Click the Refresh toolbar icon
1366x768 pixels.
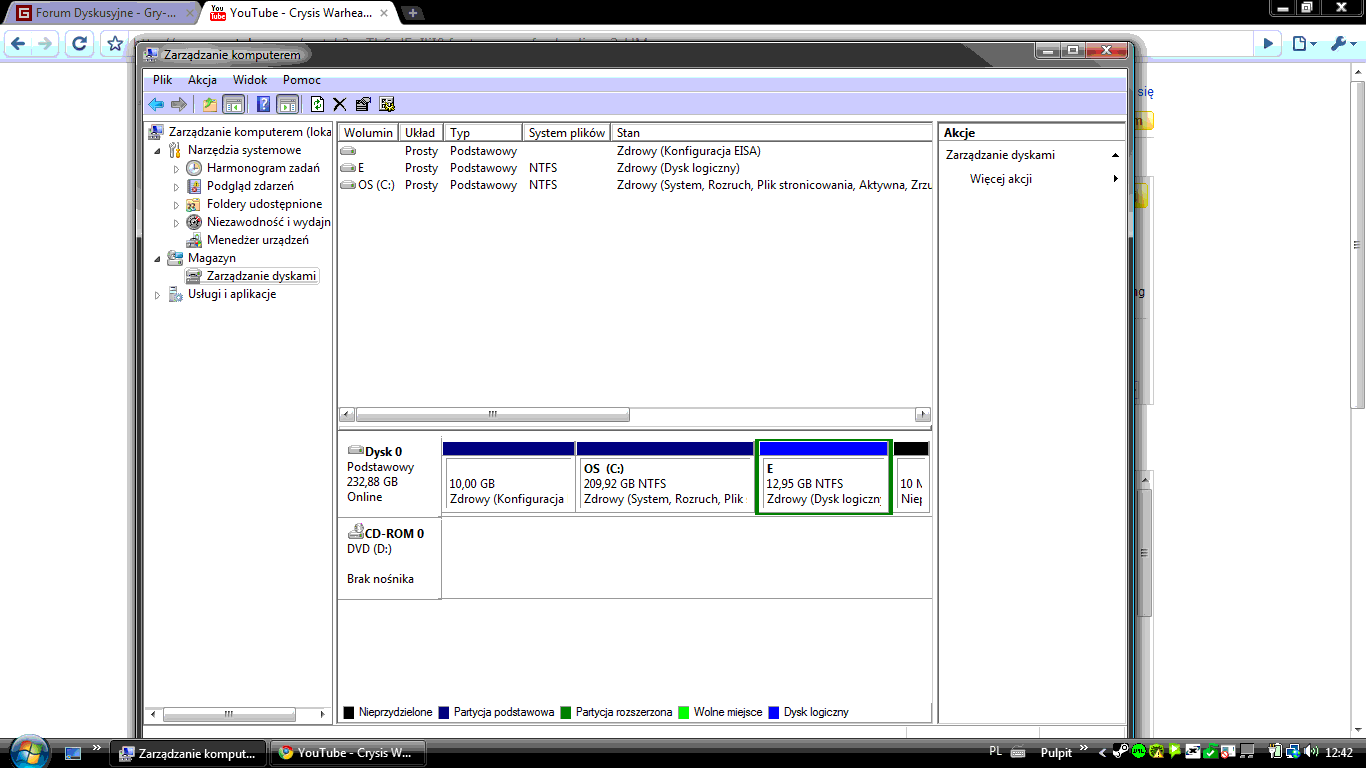coord(318,104)
